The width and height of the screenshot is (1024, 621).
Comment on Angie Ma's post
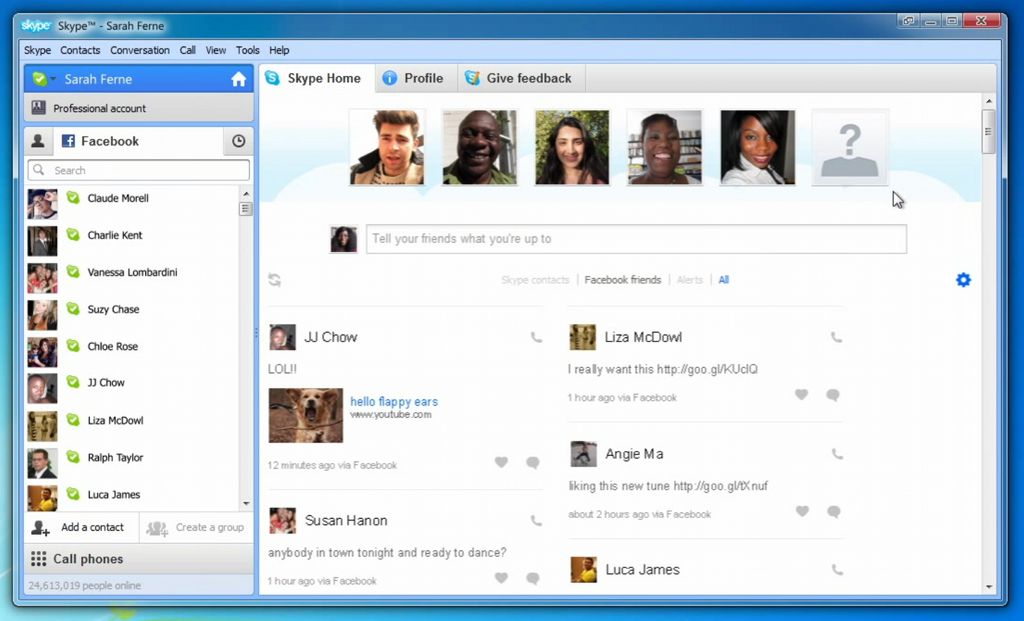point(833,512)
